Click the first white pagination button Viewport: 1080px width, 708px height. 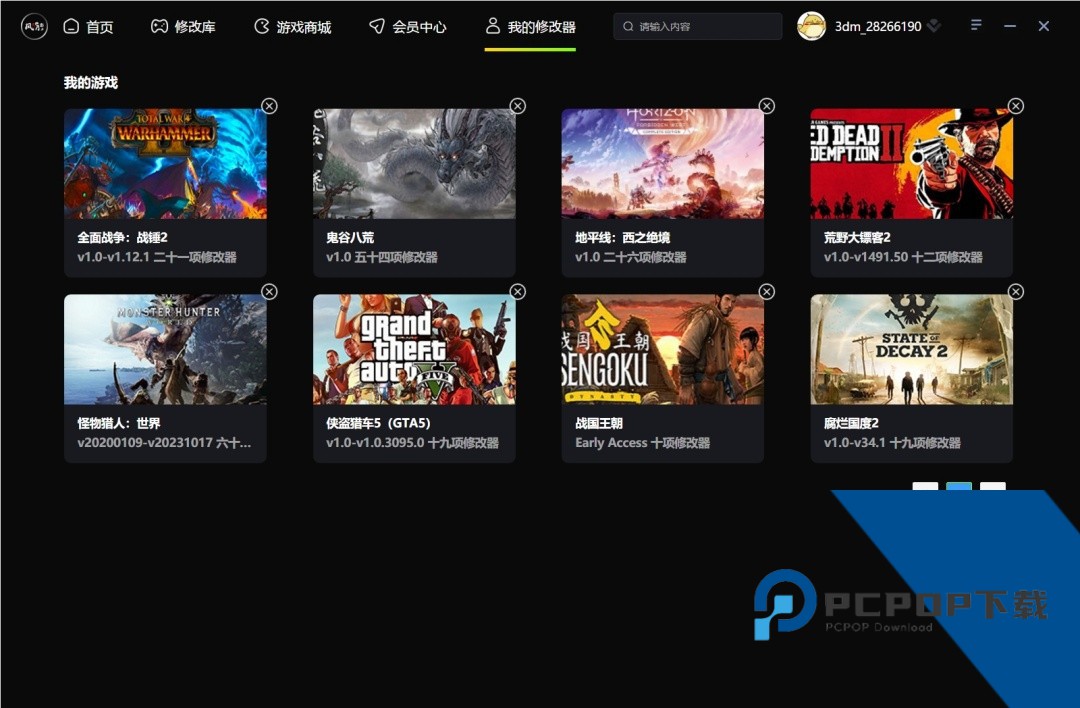pyautogui.click(x=925, y=486)
